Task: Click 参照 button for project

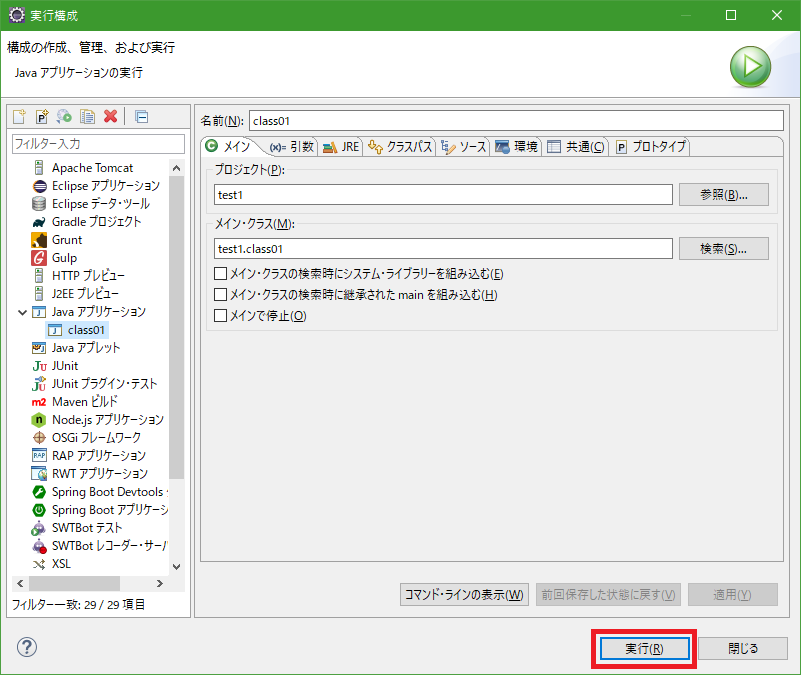Action: (723, 194)
